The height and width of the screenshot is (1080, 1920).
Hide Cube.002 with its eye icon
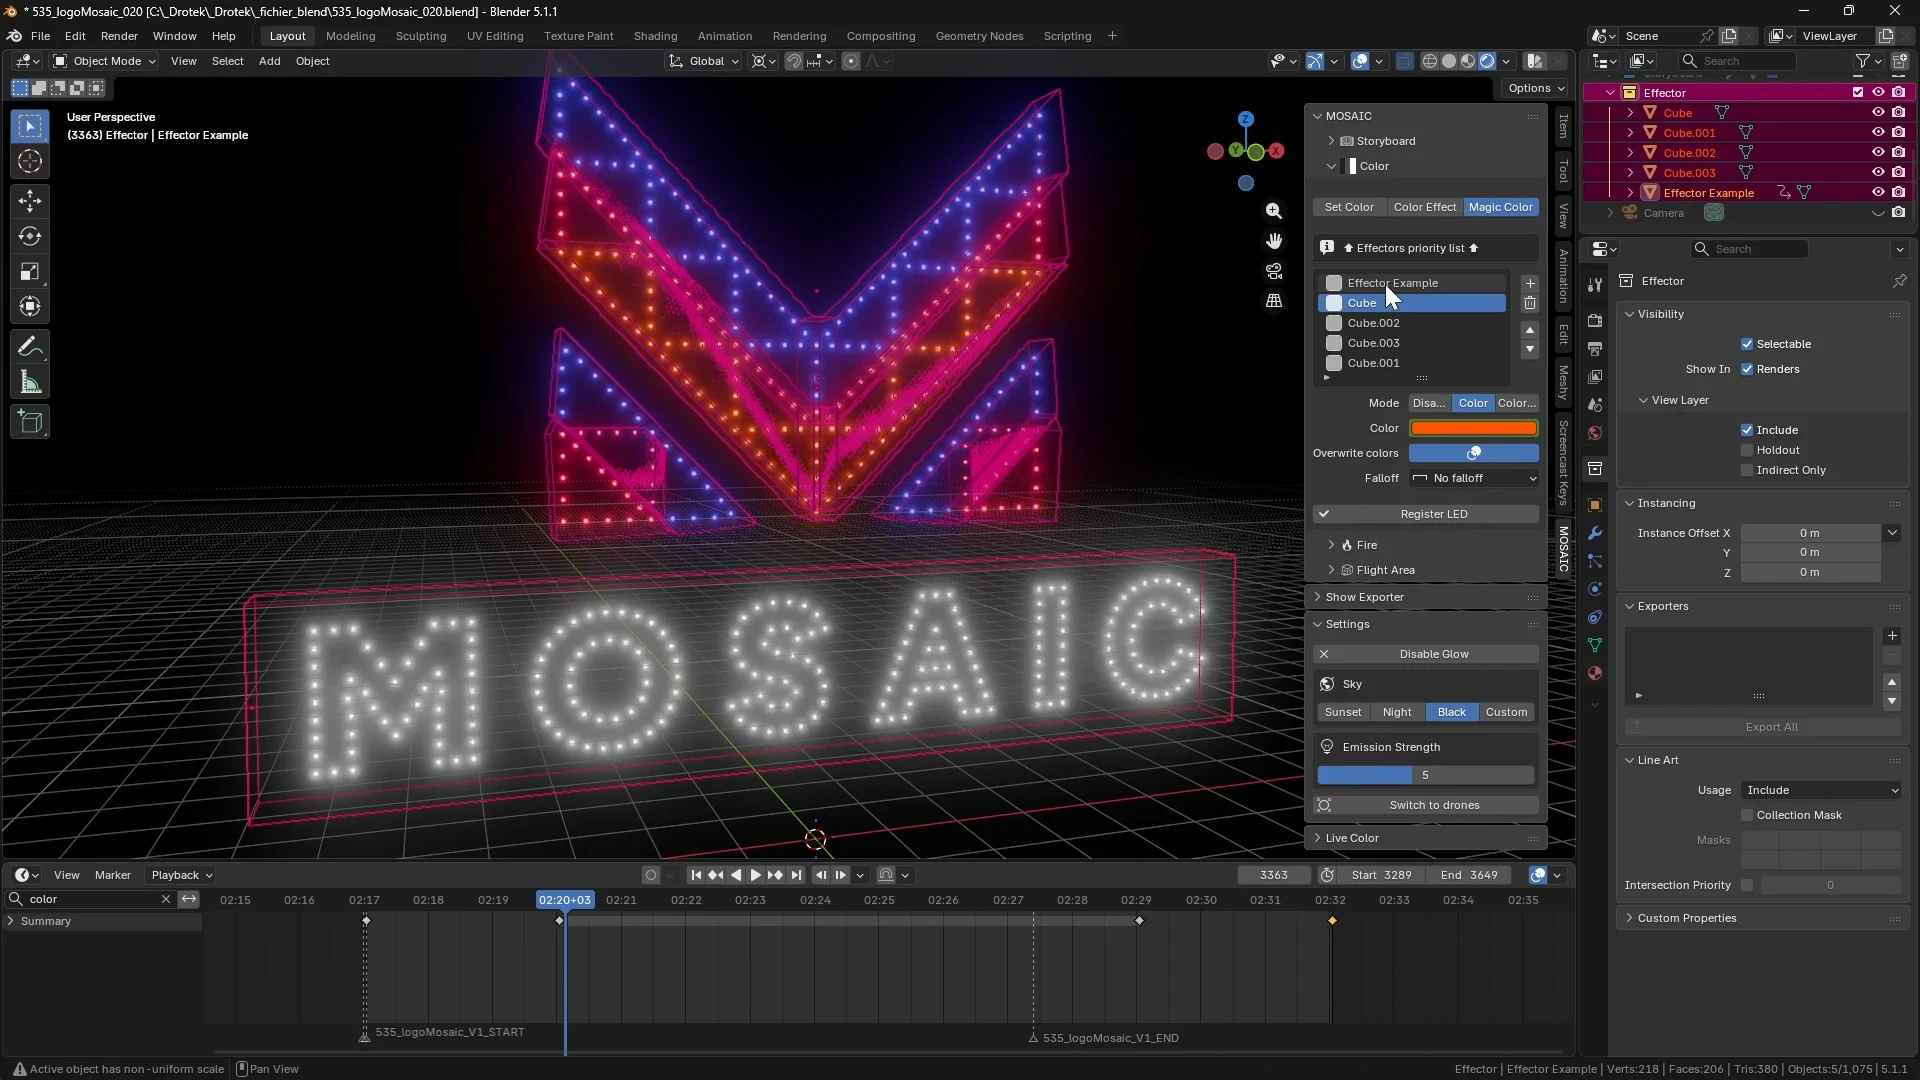[1878, 153]
